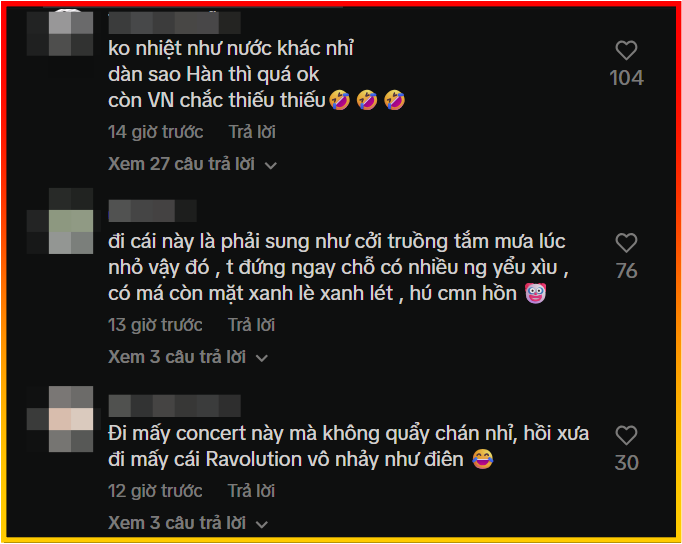Expand replies under the 13 giờ trước comment
Image resolution: width=682 pixels, height=544 pixels.
[x=188, y=357]
